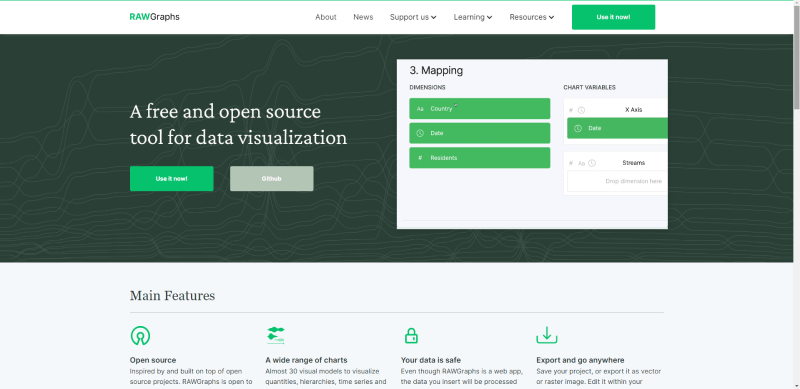
Task: Click the Aa icon on the Country chip
Action: tap(420, 109)
